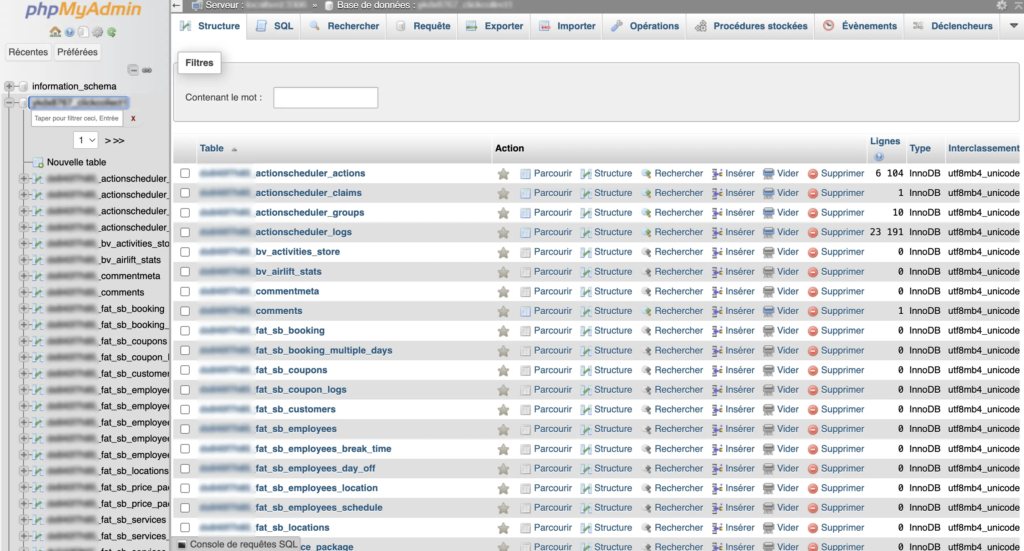The width and height of the screenshot is (1024, 551).
Task: Expand the _fat_sb_locations node in sidebar
Action: pyautogui.click(x=24, y=471)
